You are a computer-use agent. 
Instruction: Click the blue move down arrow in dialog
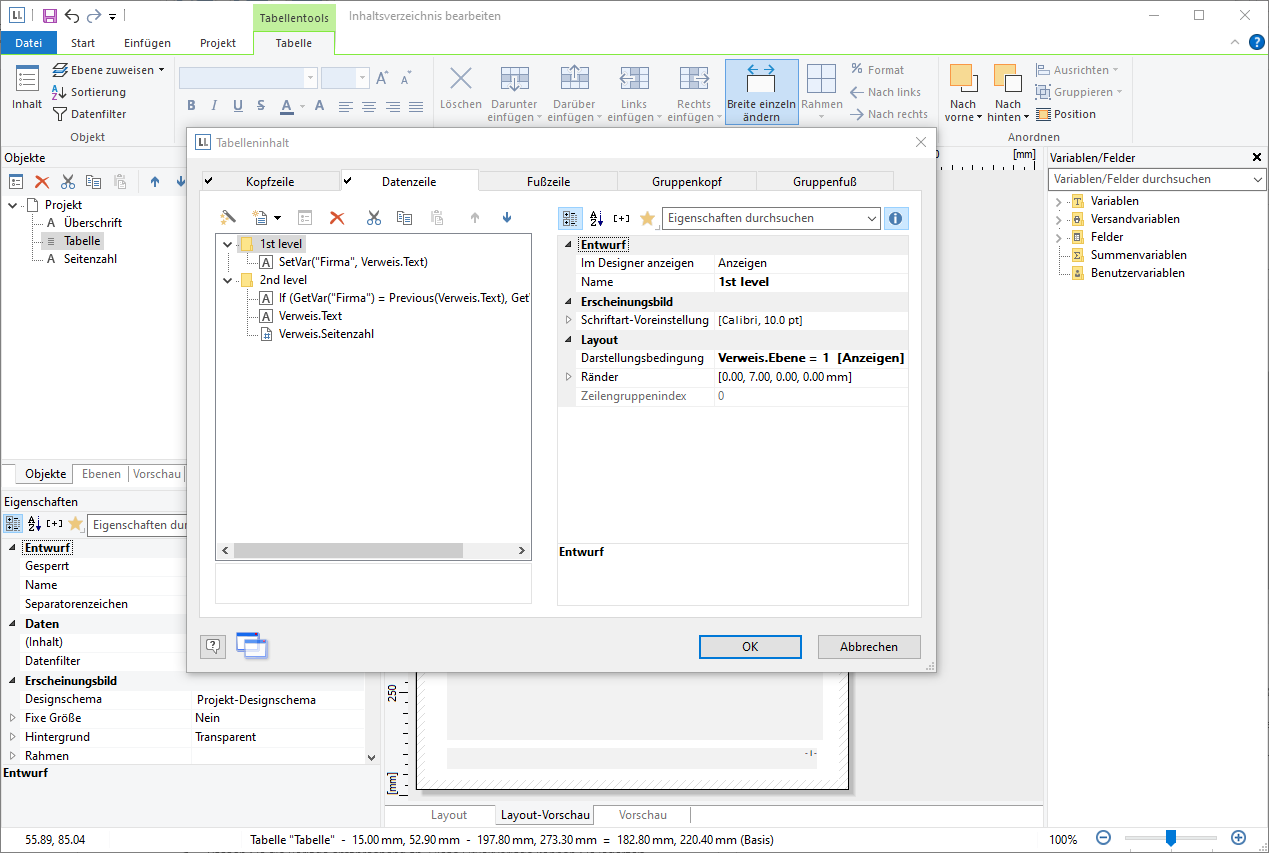[507, 218]
